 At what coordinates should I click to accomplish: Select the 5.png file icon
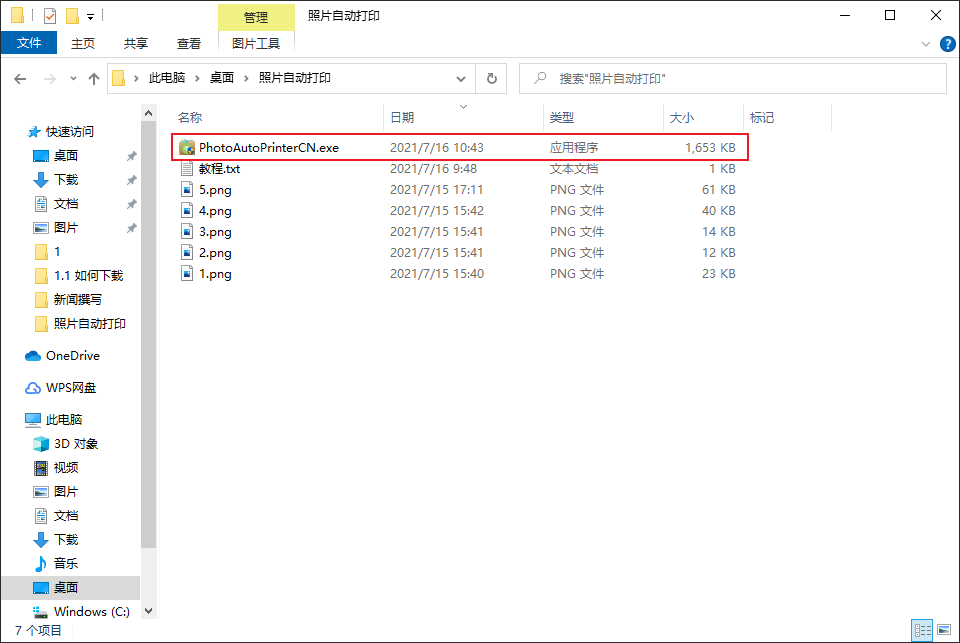(187, 190)
